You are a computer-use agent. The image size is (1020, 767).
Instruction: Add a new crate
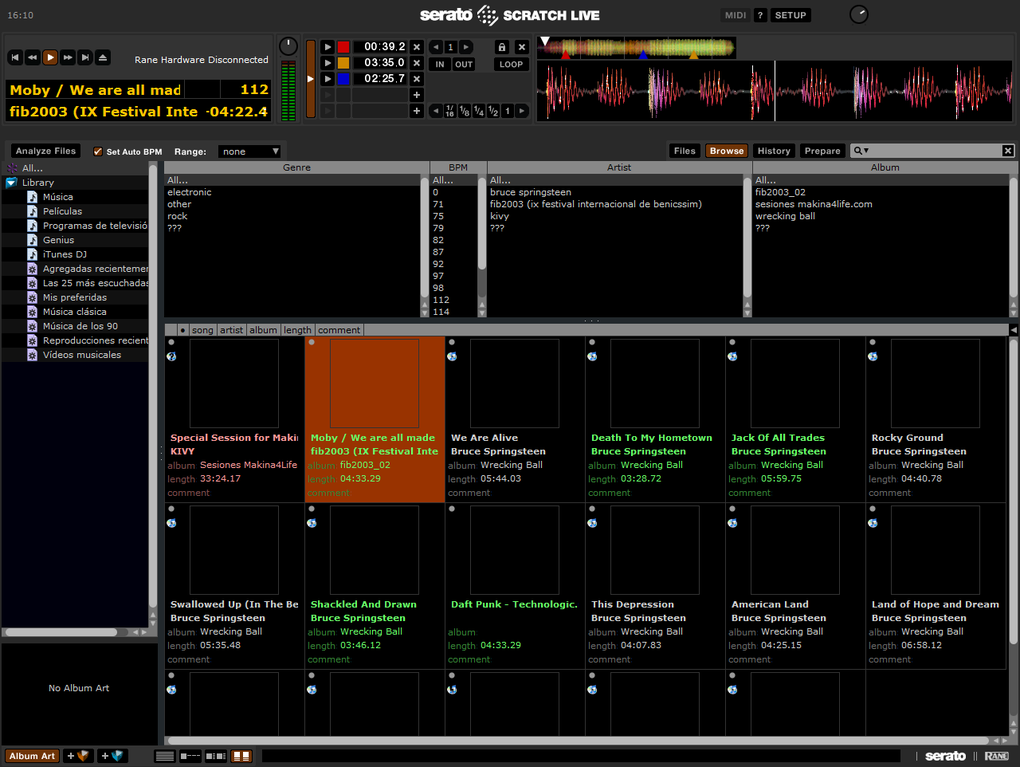pyautogui.click(x=78, y=756)
